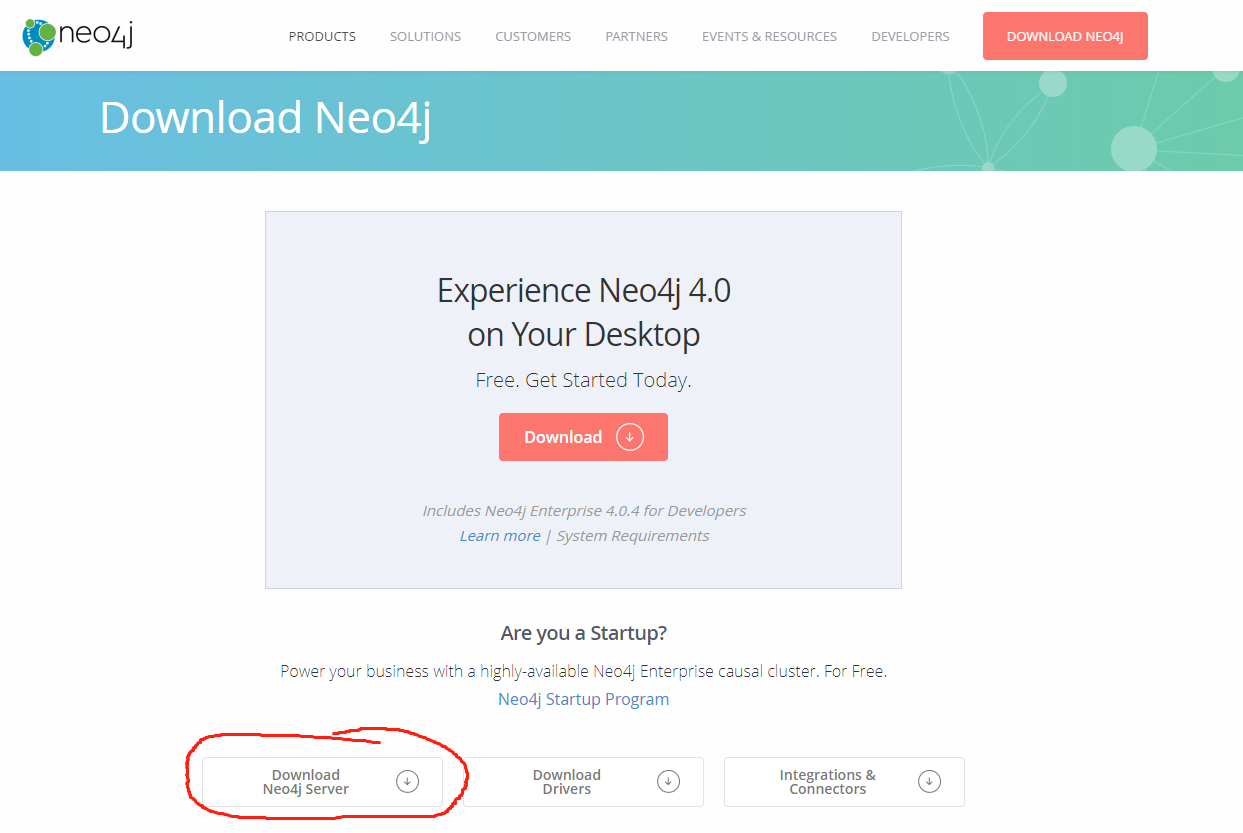This screenshot has width=1243, height=833.
Task: Open the EVENTS & RESOURCES menu
Action: (769, 36)
